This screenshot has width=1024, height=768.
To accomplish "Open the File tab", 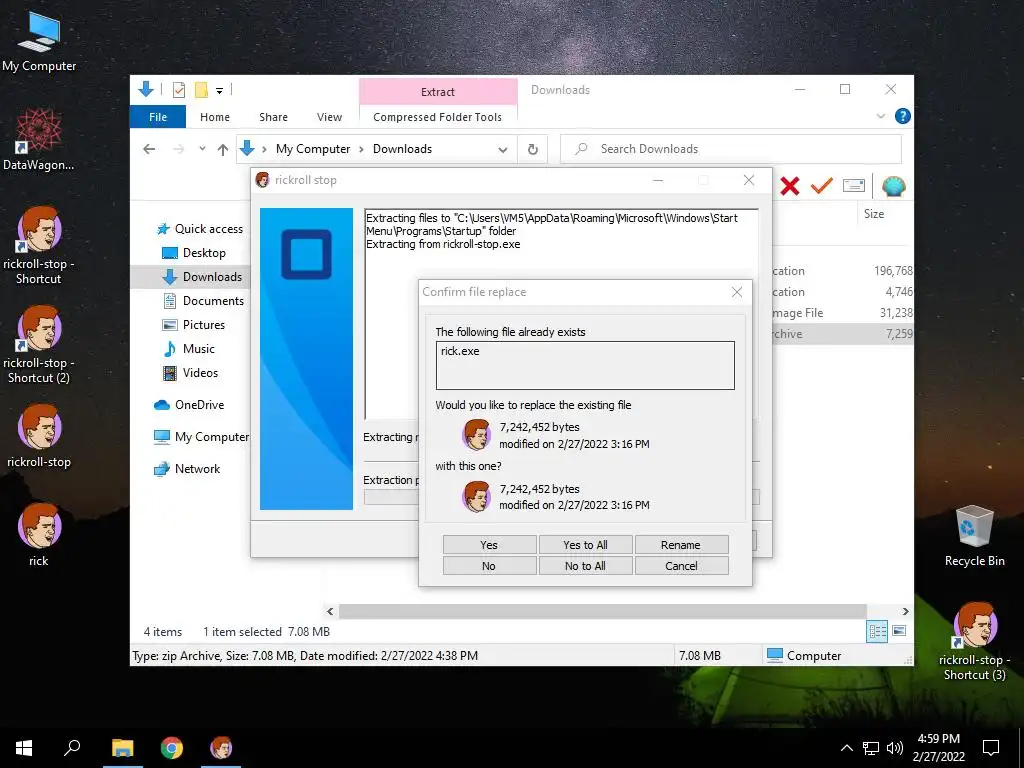I will click(158, 117).
